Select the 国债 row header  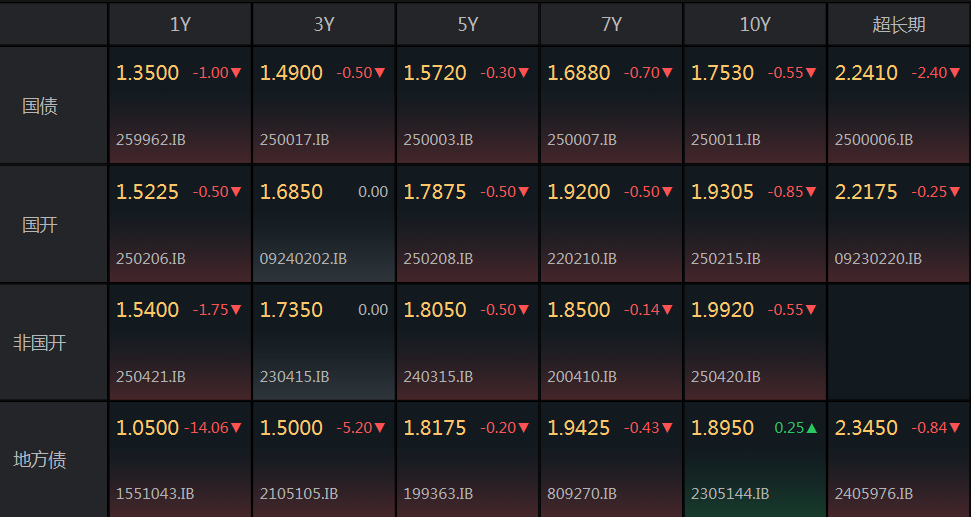(40, 105)
